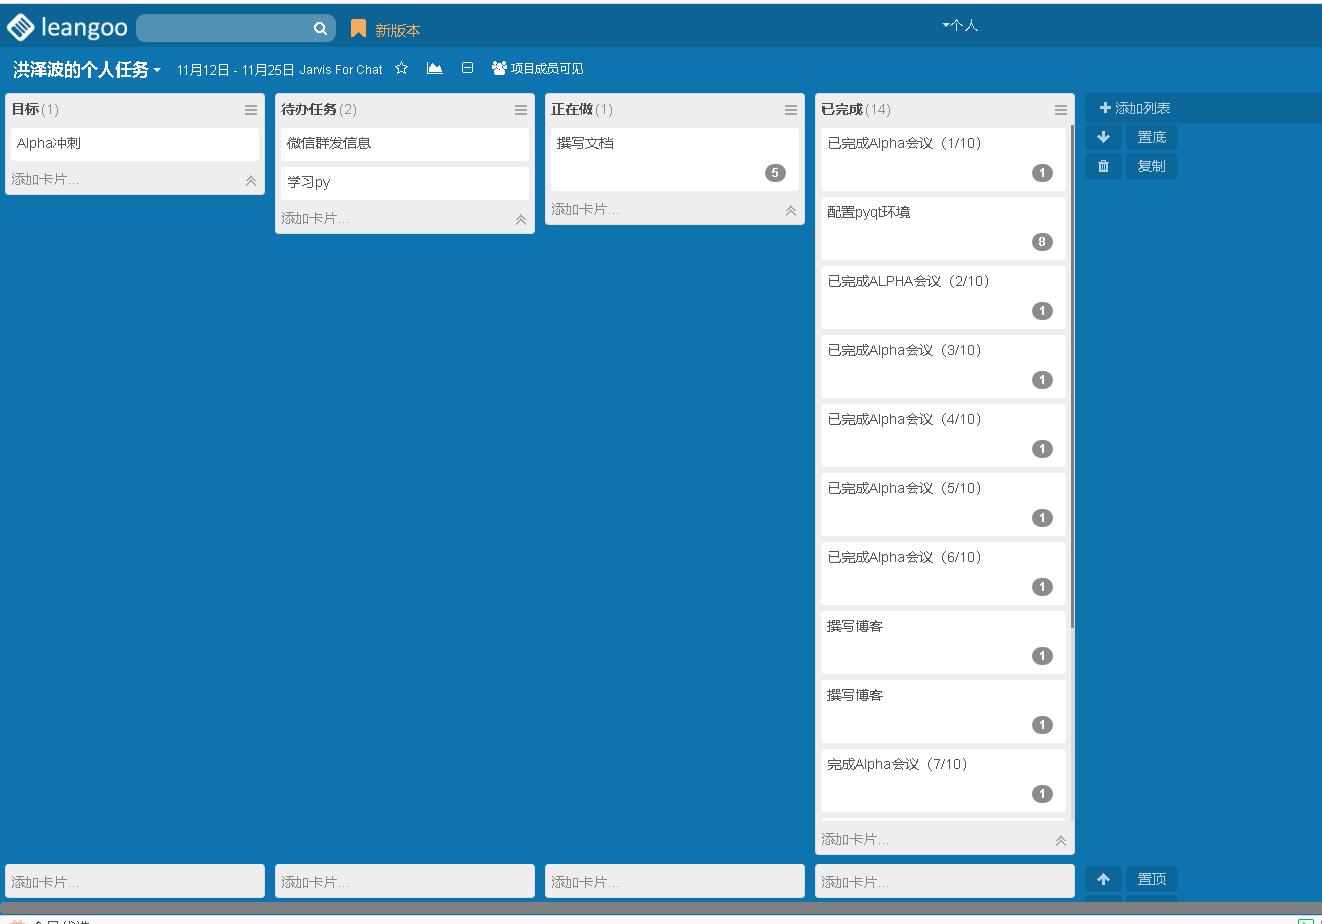Open the 完成Alpha会议(7/10) card
This screenshot has width=1322, height=924.
pos(943,780)
